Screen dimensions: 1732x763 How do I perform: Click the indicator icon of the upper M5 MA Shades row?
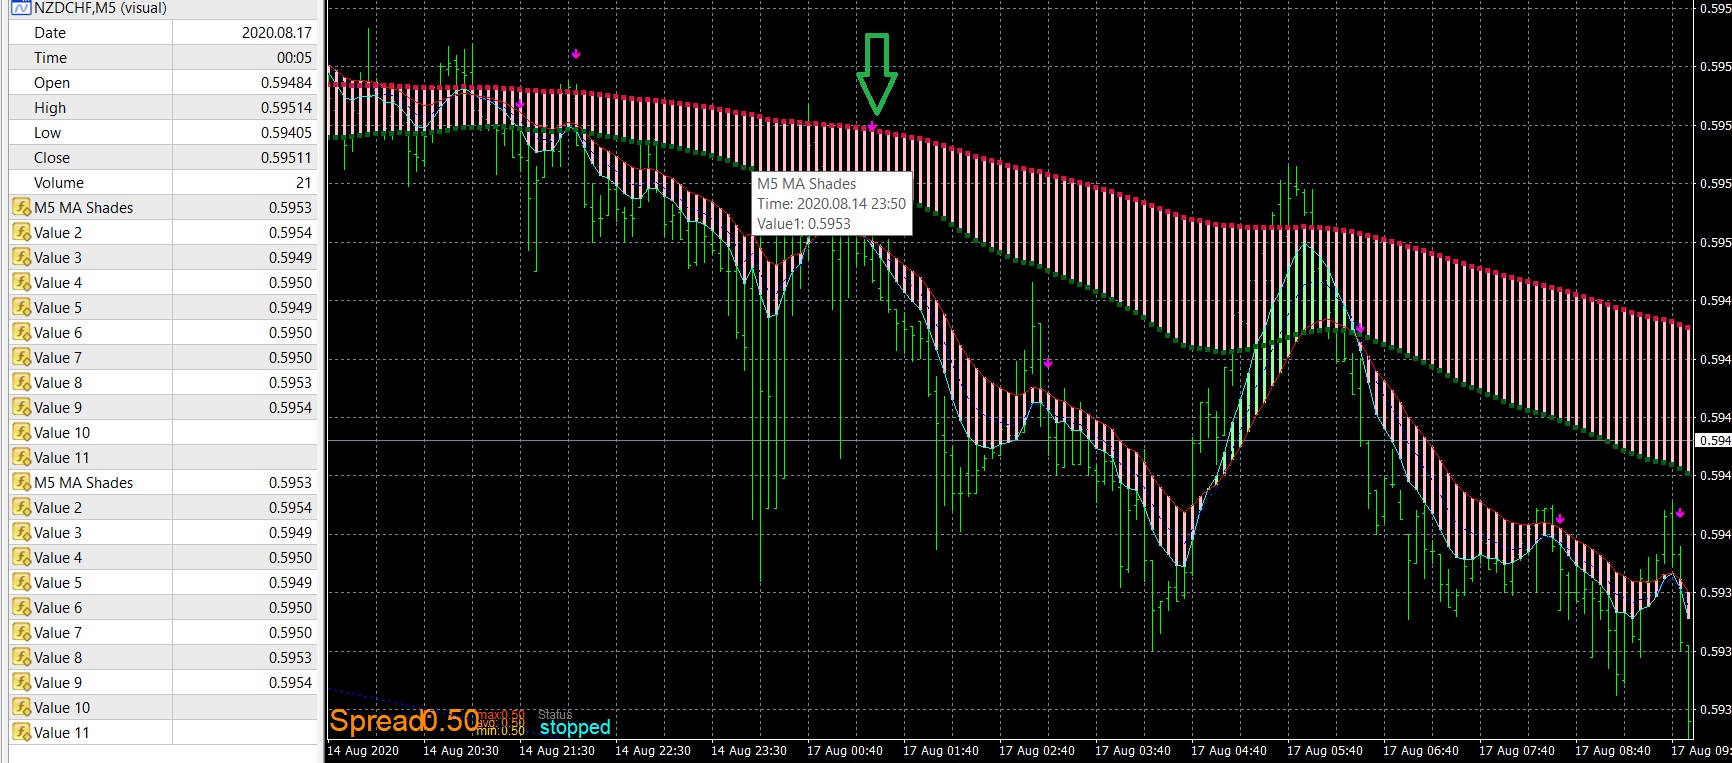21,208
